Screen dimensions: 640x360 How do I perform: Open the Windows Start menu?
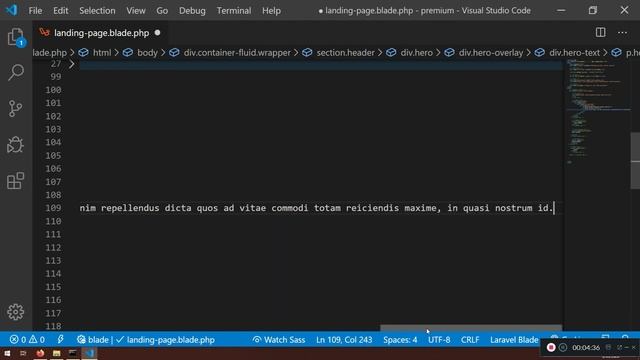click(x=7, y=353)
